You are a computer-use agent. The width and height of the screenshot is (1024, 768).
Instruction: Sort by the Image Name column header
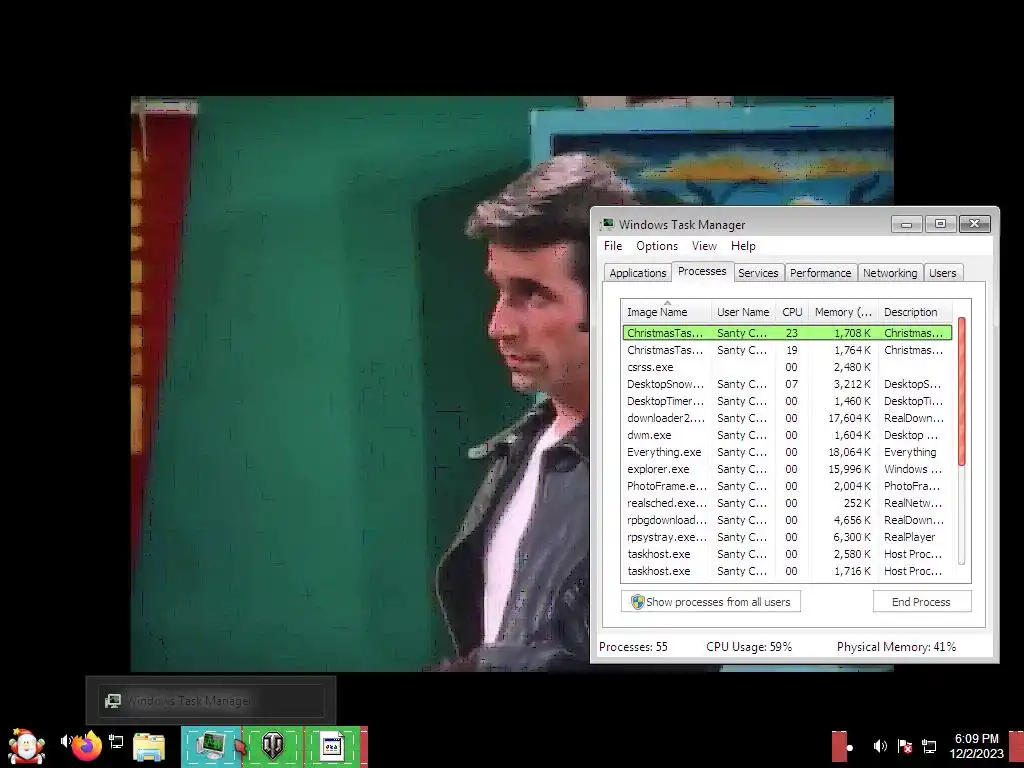click(666, 312)
